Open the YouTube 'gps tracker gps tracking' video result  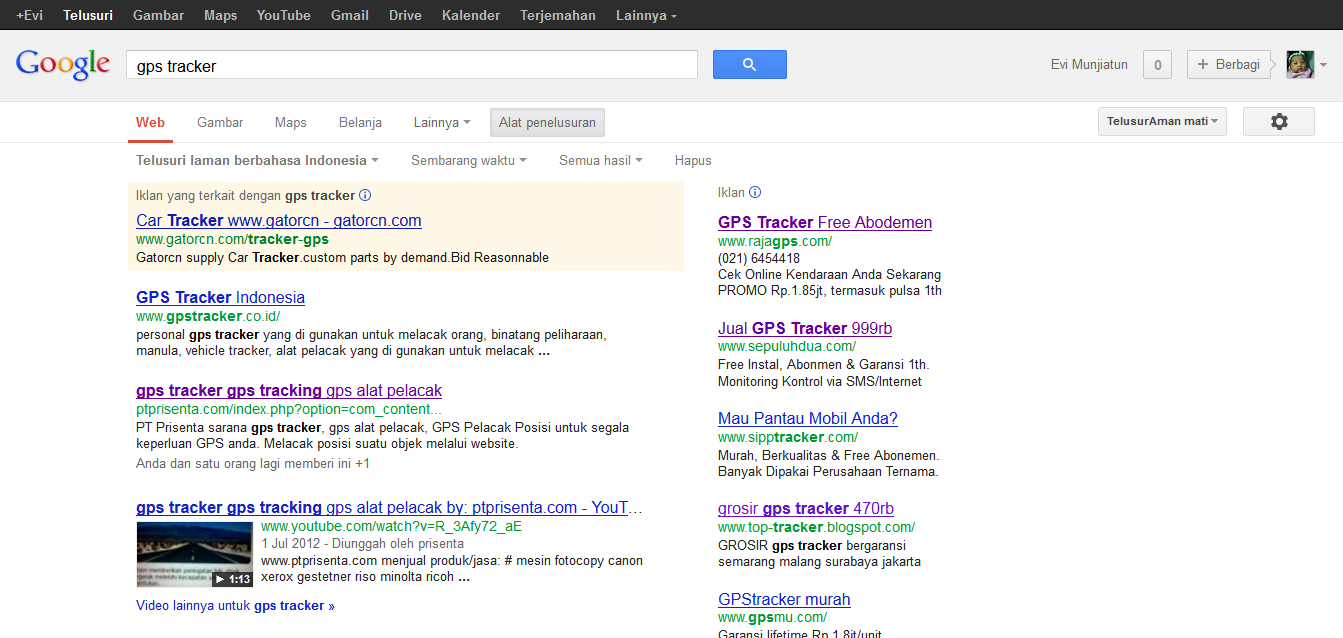[389, 507]
